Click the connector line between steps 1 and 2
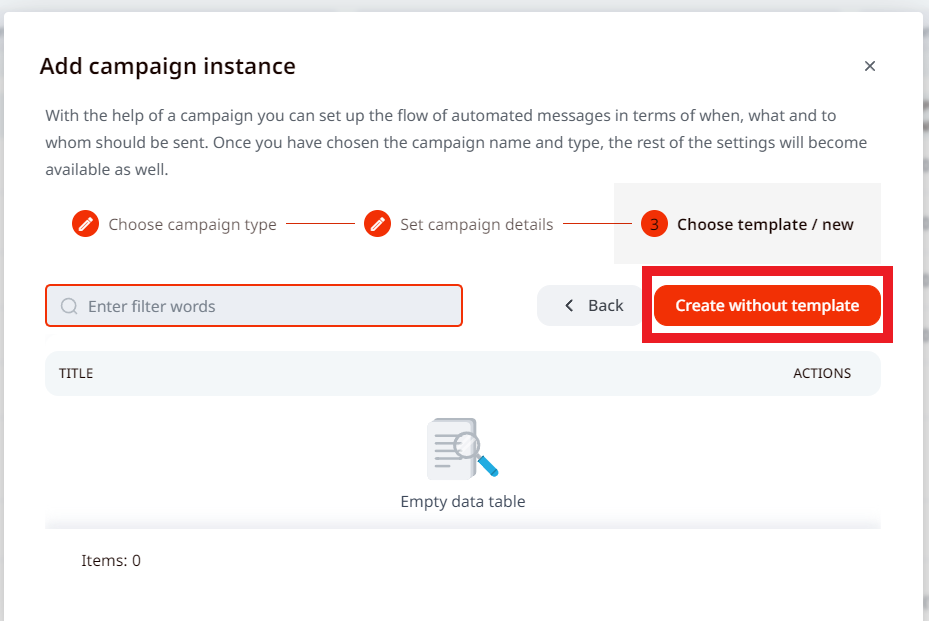 [320, 224]
